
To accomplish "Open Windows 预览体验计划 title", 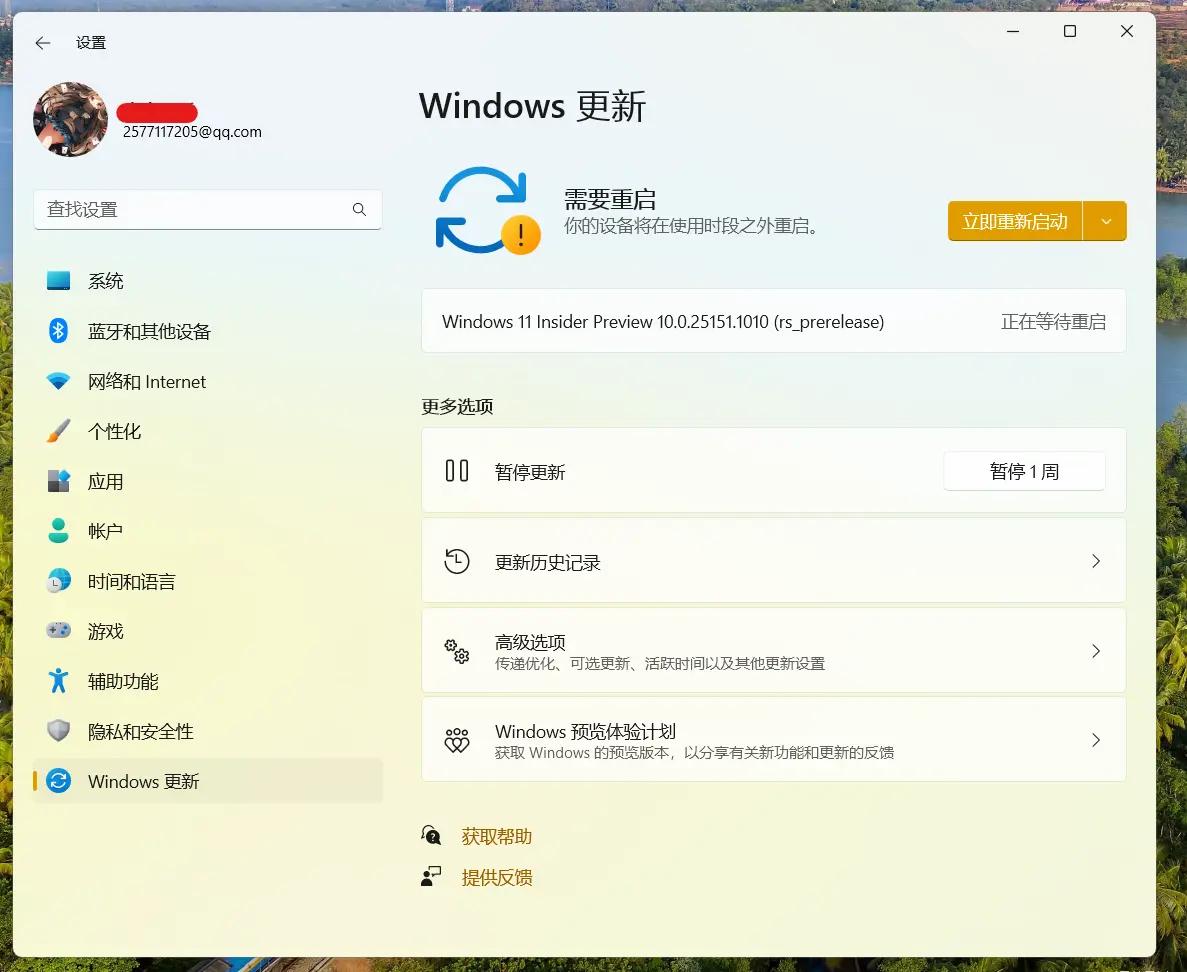I will (x=585, y=731).
